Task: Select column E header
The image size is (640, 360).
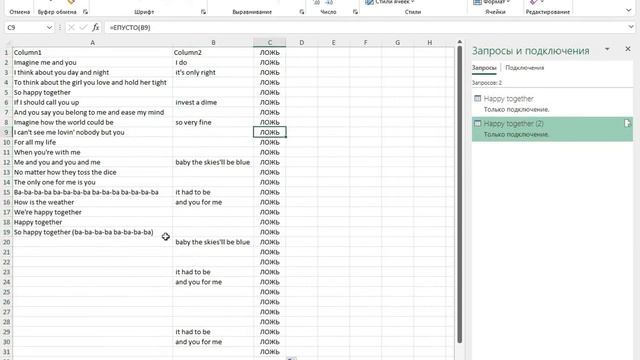Action: tap(333, 42)
